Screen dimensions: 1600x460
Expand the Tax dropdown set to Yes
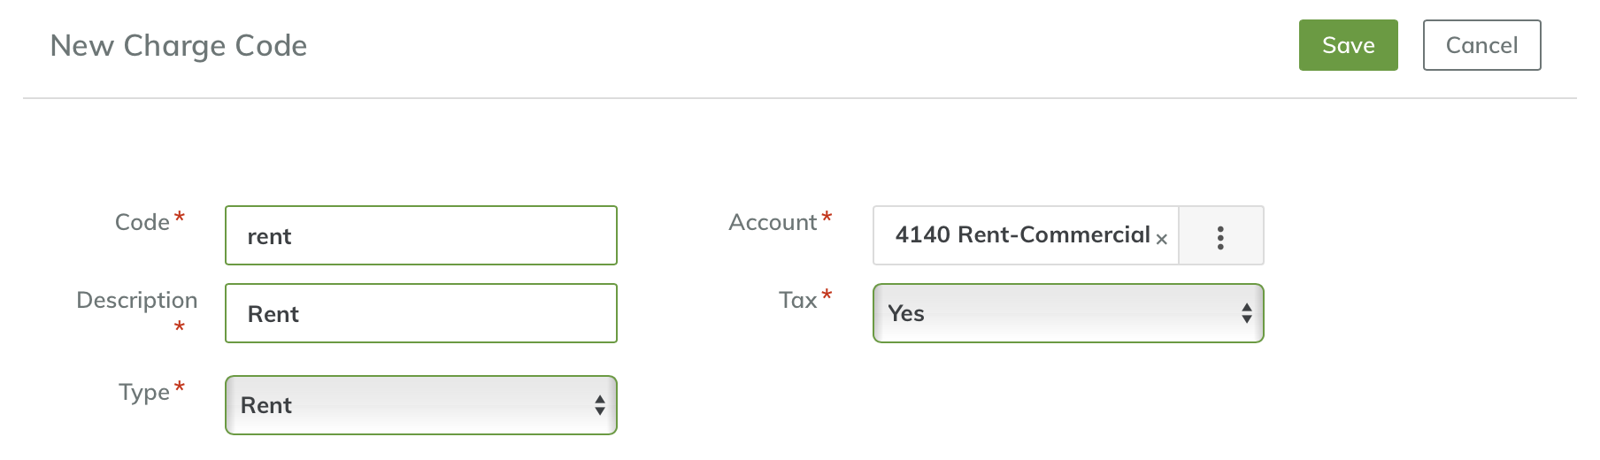1067,313
